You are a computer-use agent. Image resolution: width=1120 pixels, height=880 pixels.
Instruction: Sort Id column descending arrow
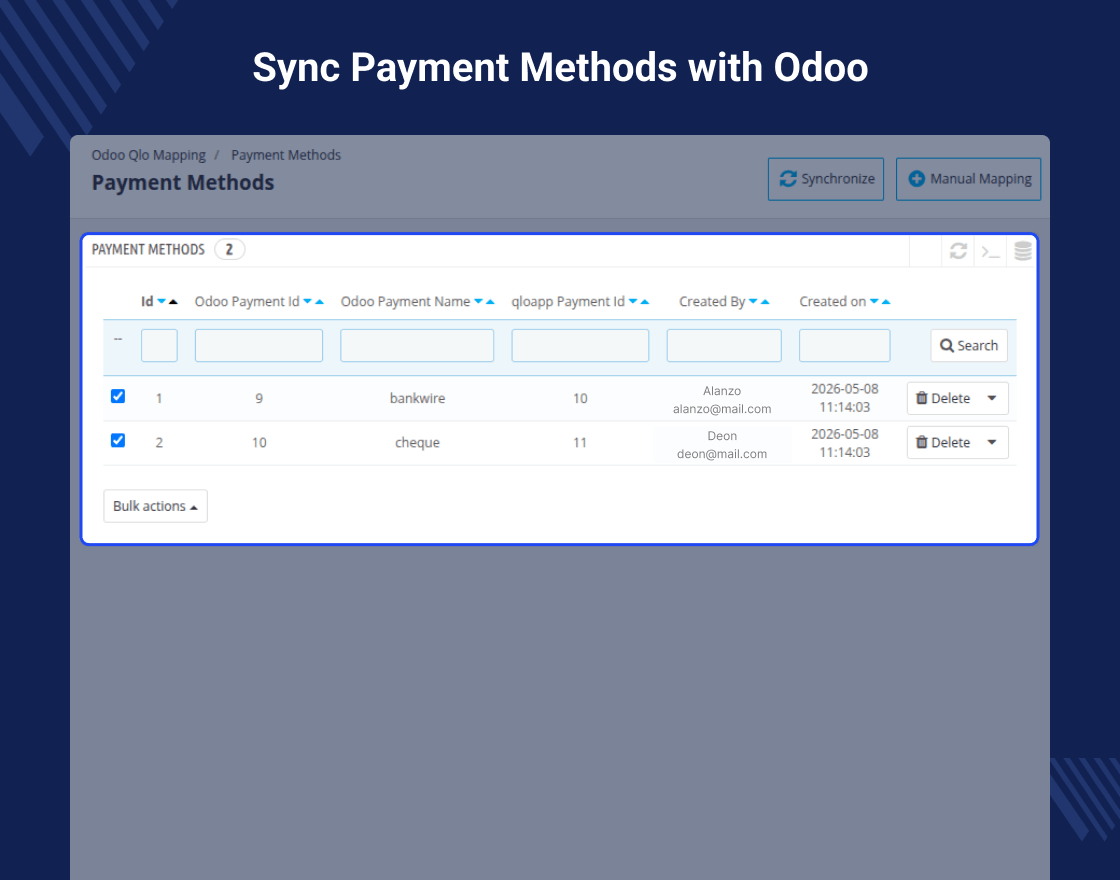tap(161, 301)
